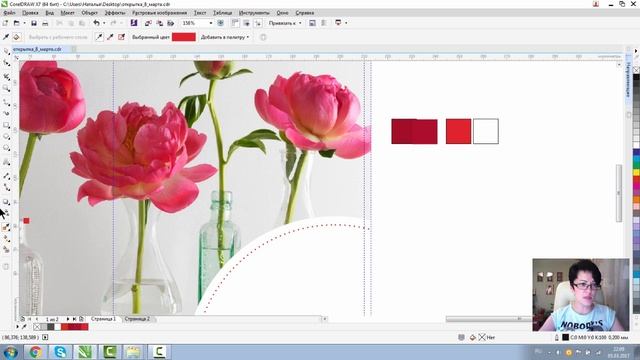Toggle show rulers icon
Viewport: 640px width, 360px height.
click(235, 23)
